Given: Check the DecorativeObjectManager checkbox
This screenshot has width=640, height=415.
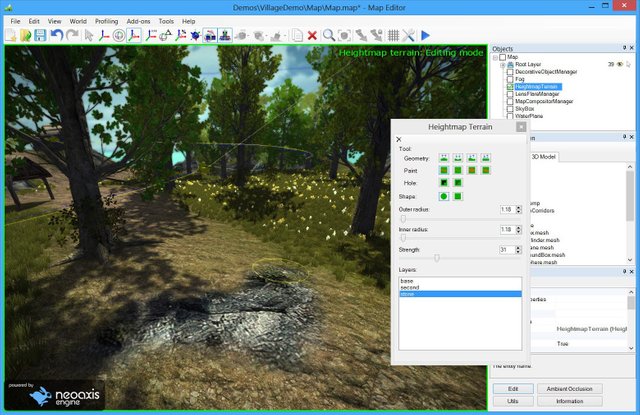Looking at the screenshot, I should (x=510, y=72).
